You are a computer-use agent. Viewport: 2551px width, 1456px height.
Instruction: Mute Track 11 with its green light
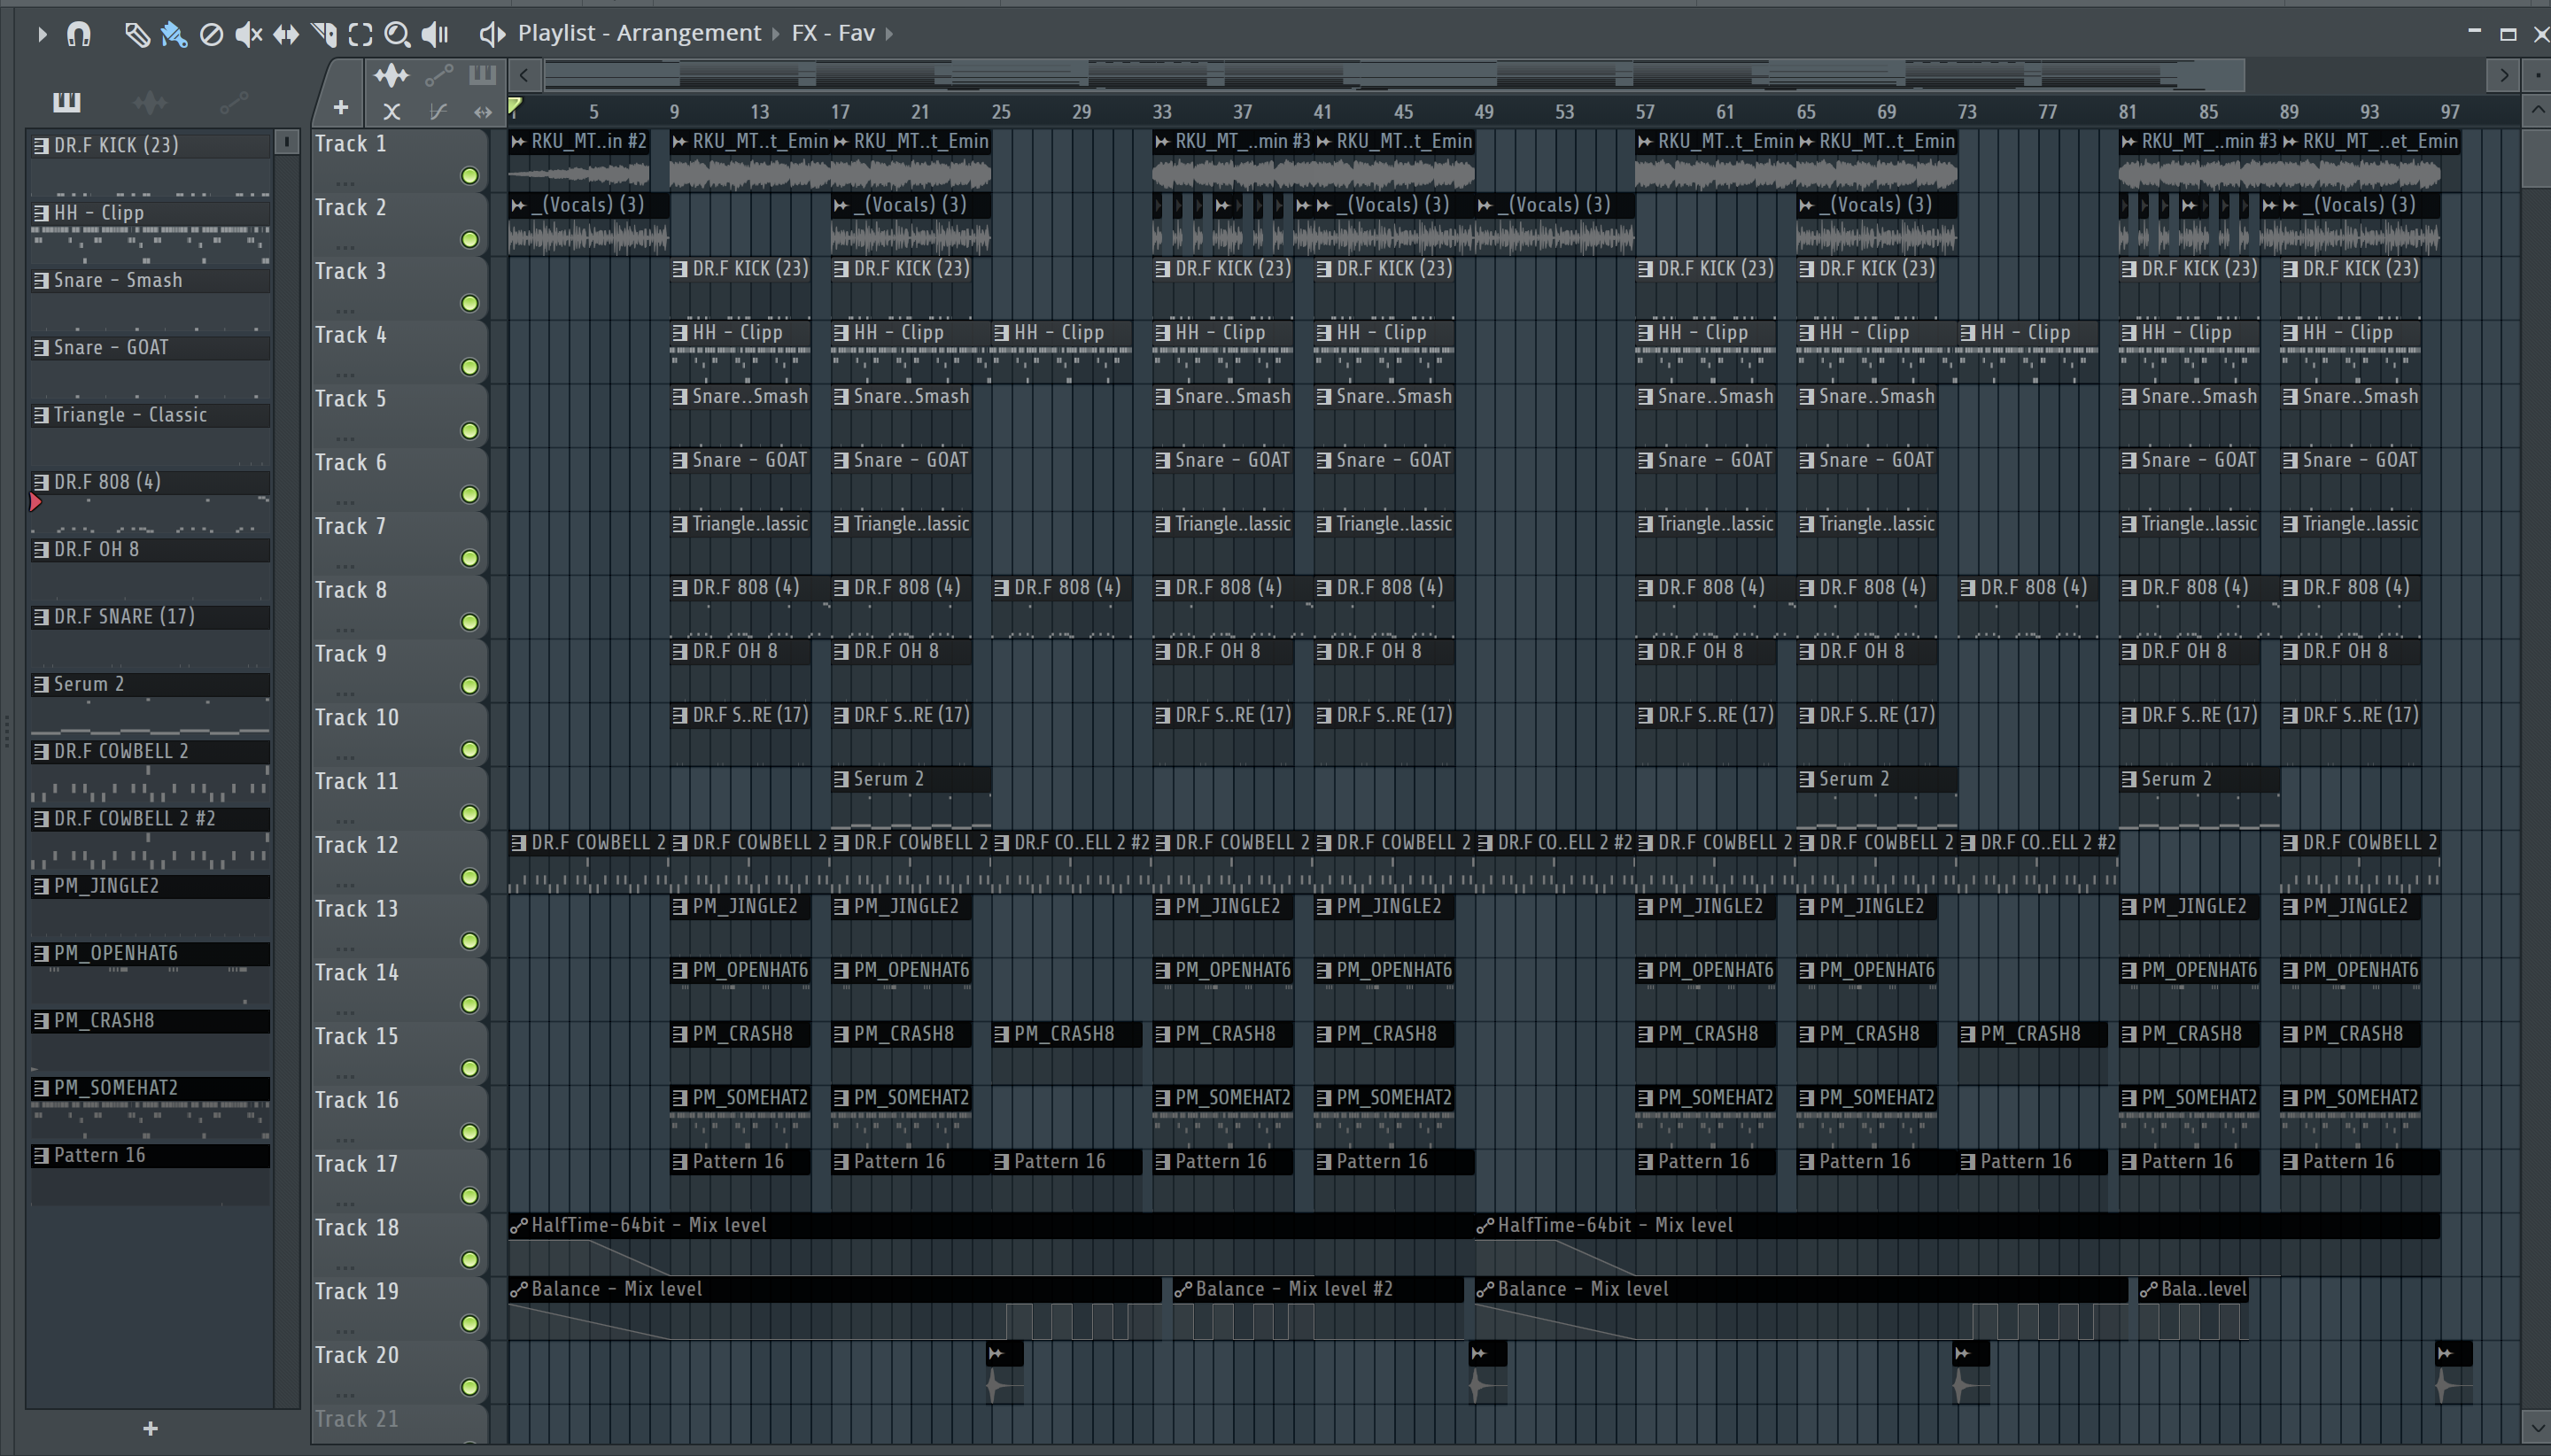click(470, 814)
